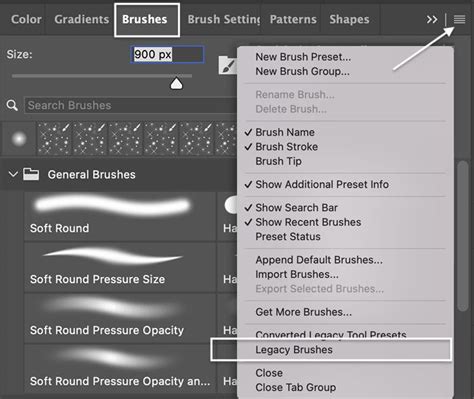The width and height of the screenshot is (474, 399).
Task: Select the soft round recent brush thumbnail
Action: coord(19,139)
